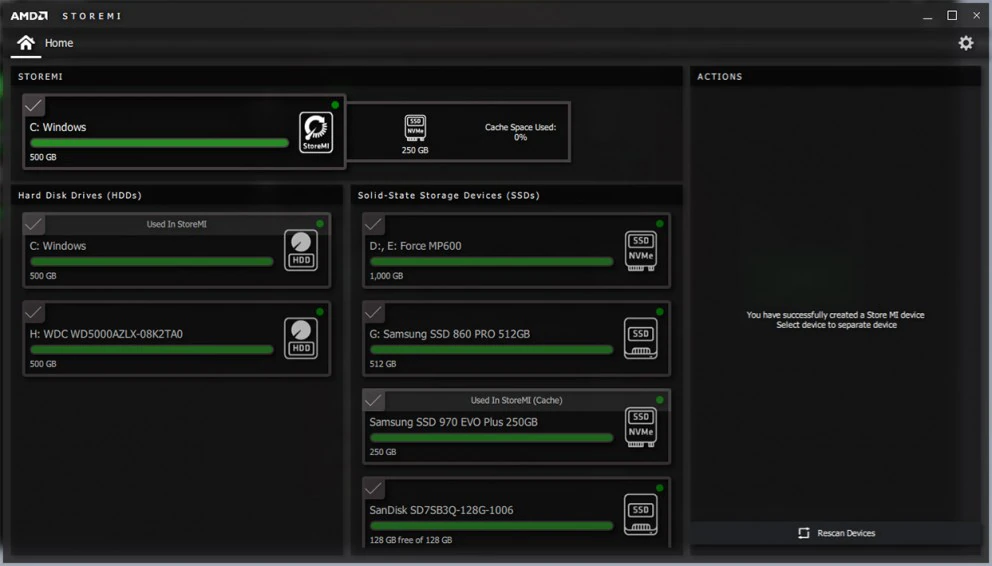
Task: Open the settings gear icon
Action: [965, 43]
